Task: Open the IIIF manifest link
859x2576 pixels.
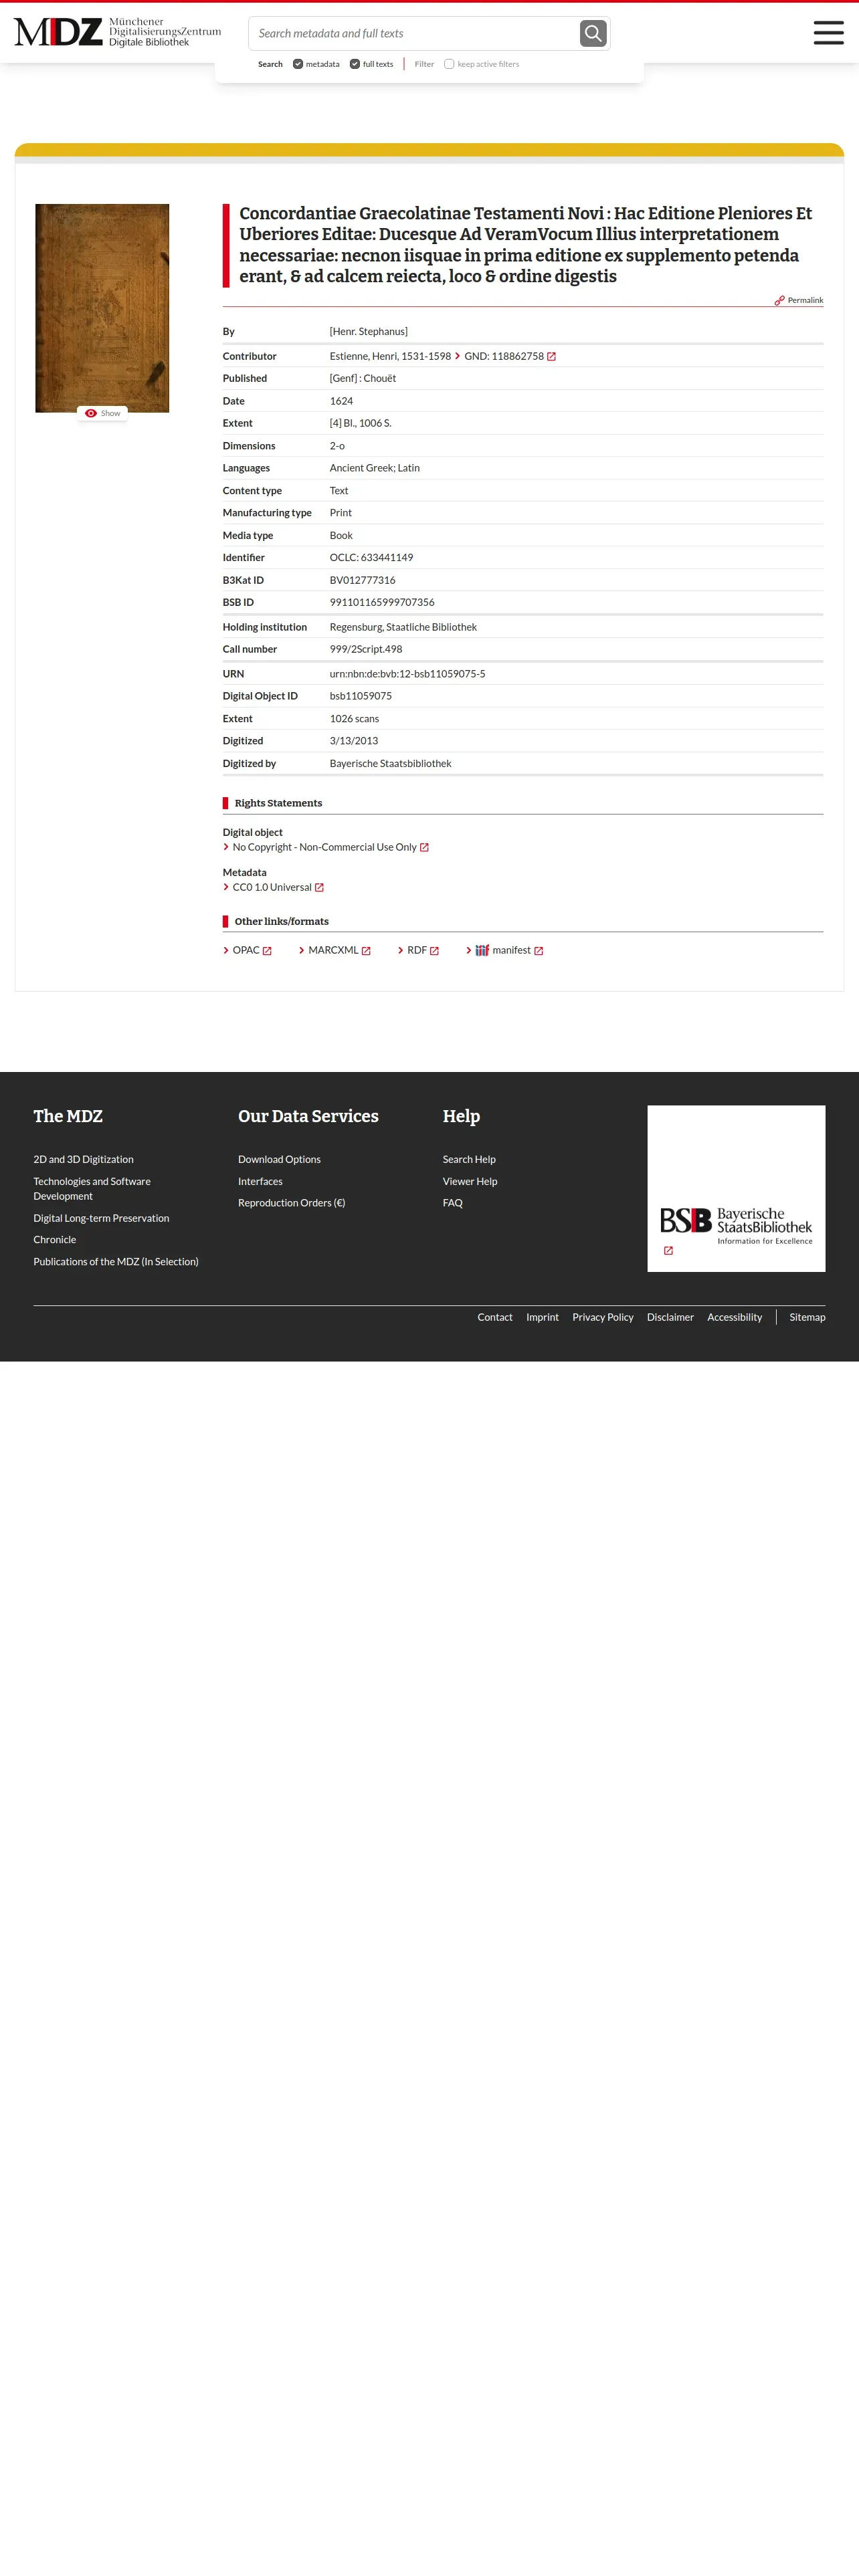Action: pos(511,950)
